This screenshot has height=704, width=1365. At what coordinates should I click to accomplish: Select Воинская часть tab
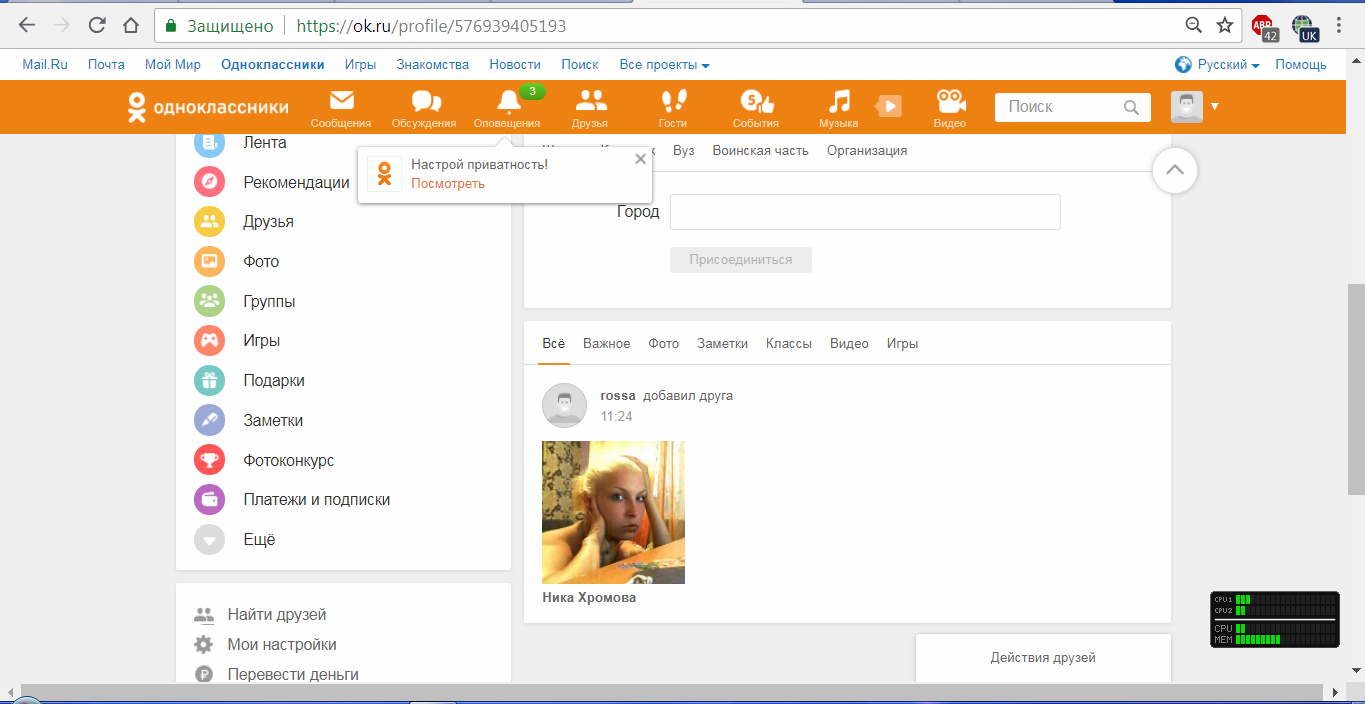point(761,150)
